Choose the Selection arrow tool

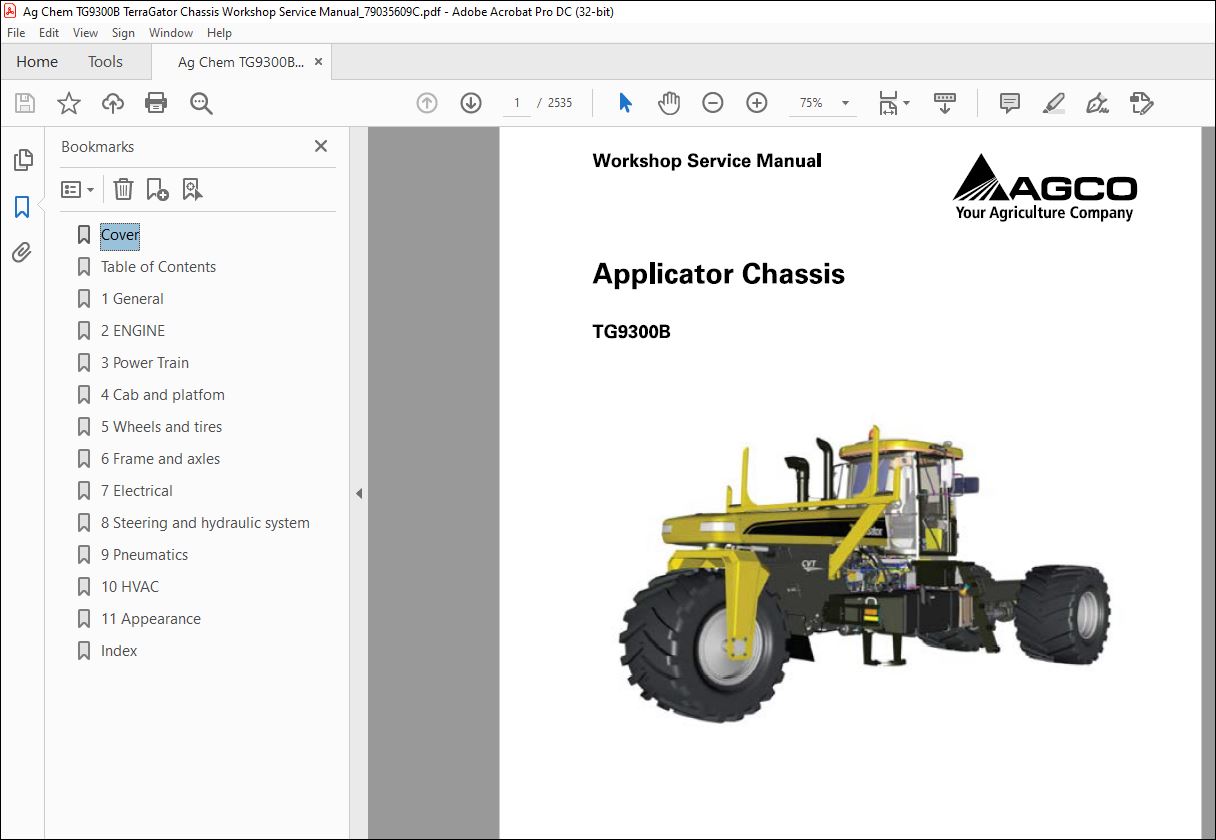(x=626, y=103)
